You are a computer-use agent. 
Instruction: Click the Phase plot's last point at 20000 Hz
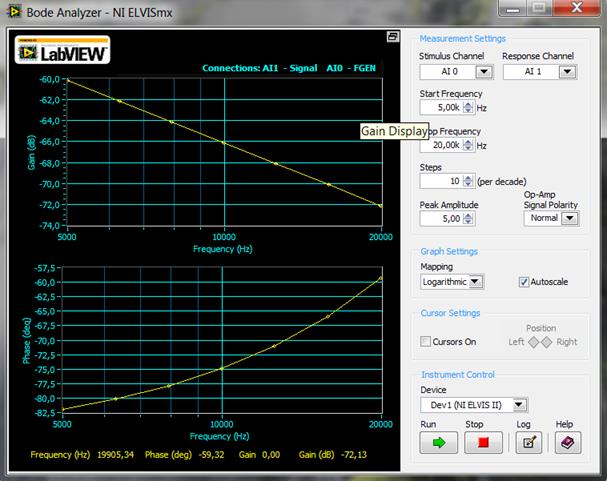pos(381,278)
